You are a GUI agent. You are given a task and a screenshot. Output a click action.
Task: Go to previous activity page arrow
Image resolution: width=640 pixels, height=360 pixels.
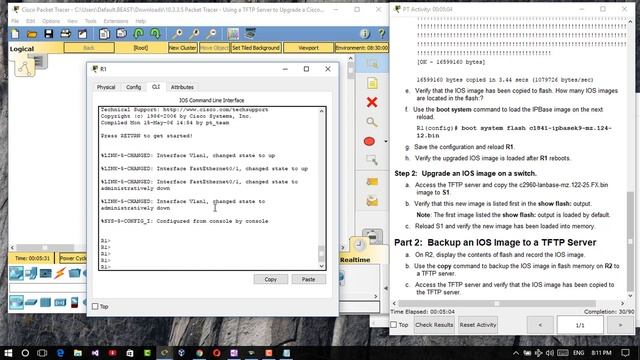(540, 325)
